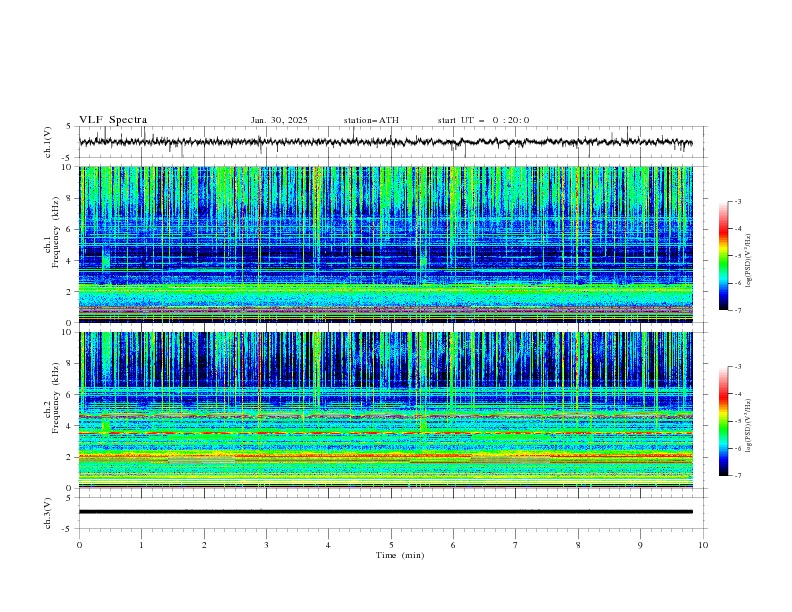Click the ch.2 "Frequency (kHz)" axis label
The height and width of the screenshot is (612, 792).
pos(56,397)
